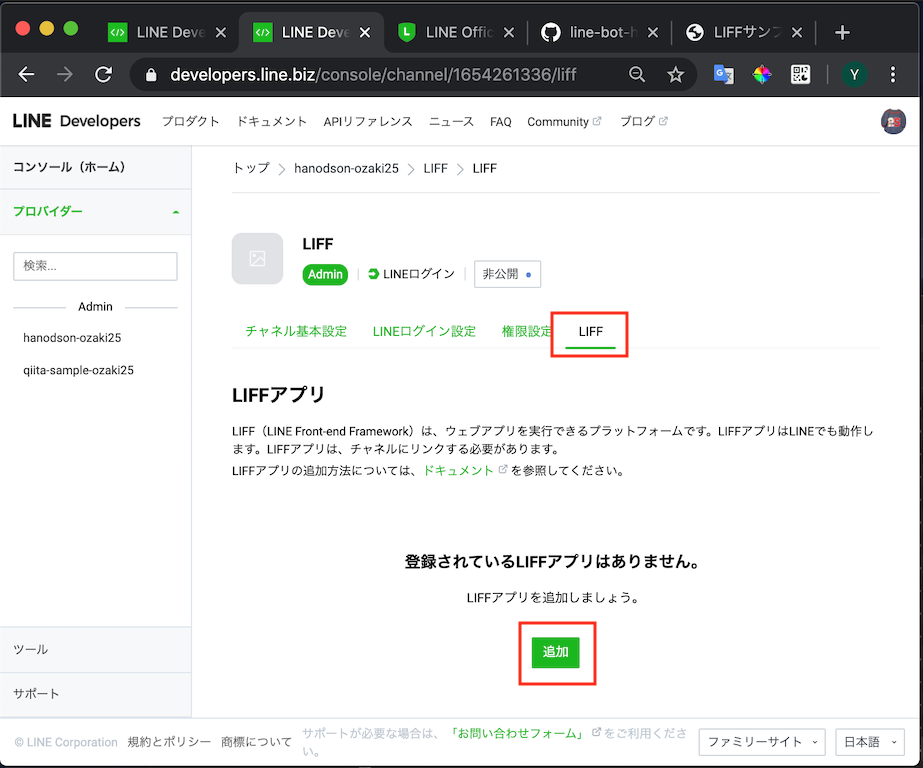Image resolution: width=923 pixels, height=768 pixels.
Task: Click the 非公開 status button
Action: (x=507, y=274)
